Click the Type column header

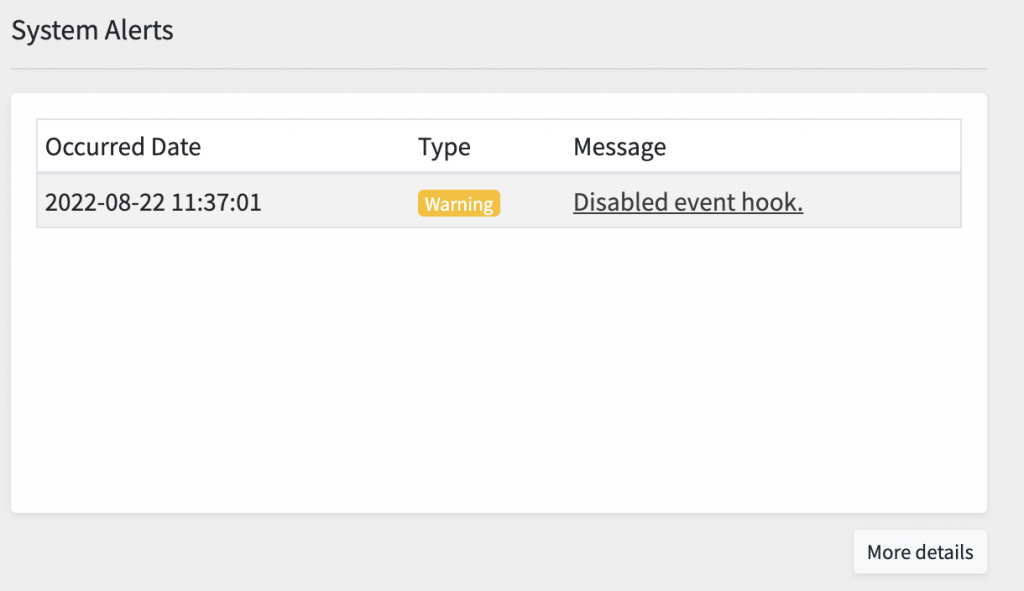tap(444, 146)
